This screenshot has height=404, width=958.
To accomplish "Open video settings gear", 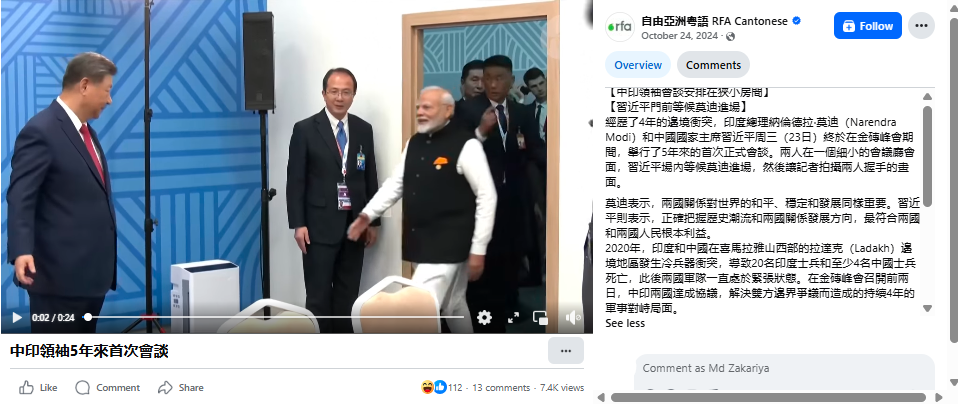I will [484, 317].
